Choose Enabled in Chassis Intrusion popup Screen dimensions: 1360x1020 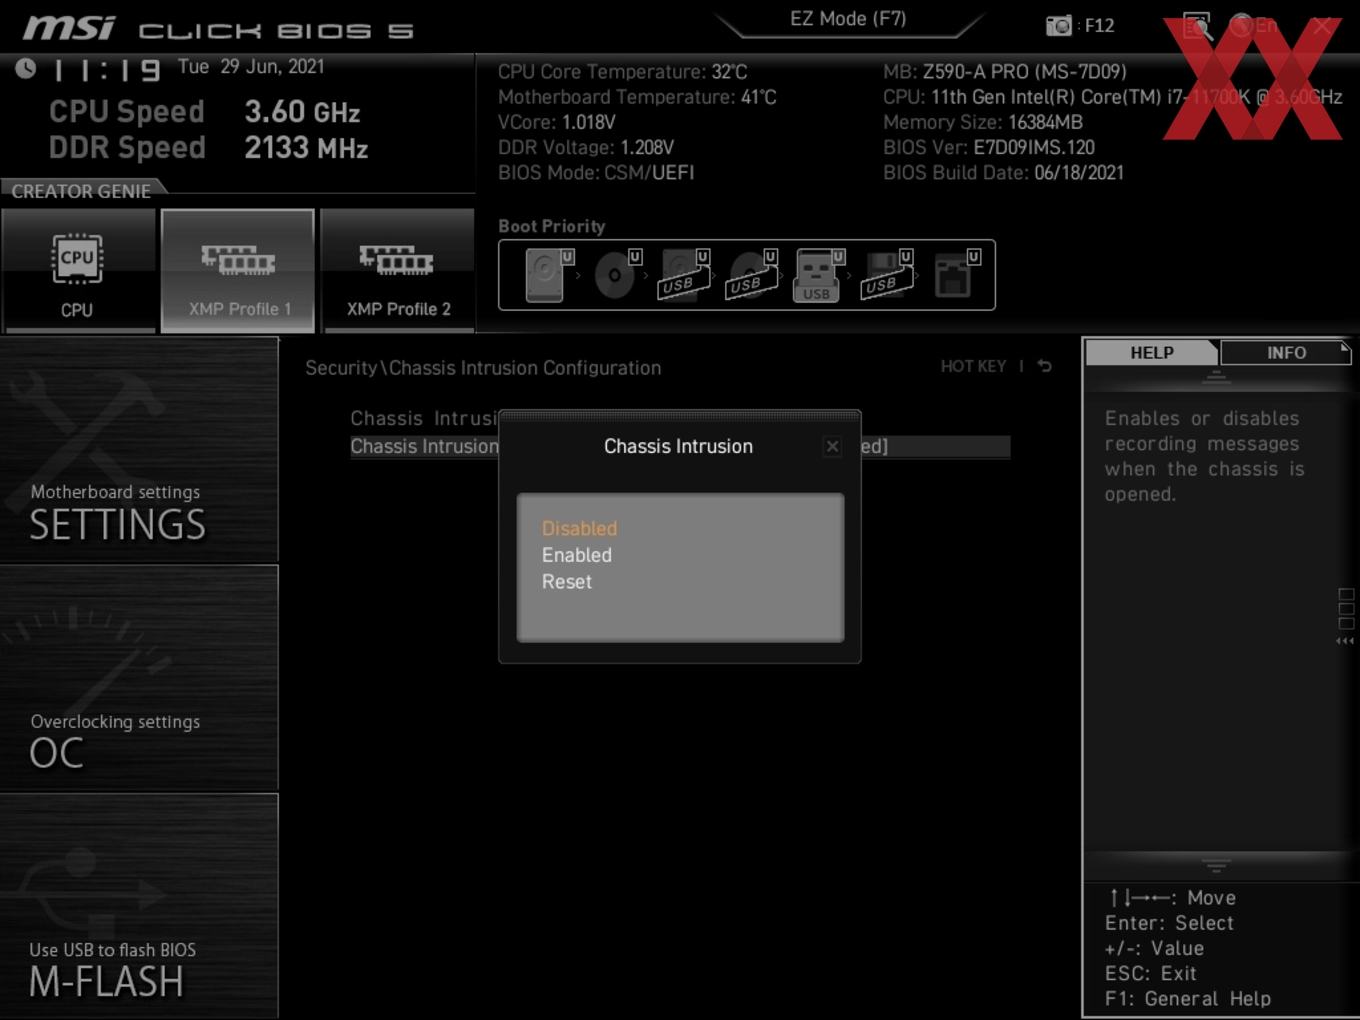(577, 555)
